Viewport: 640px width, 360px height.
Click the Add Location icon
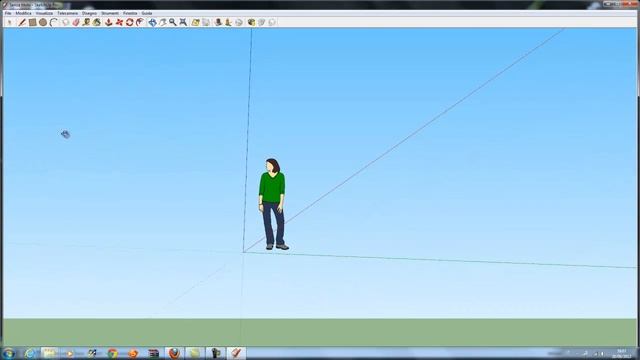point(196,22)
